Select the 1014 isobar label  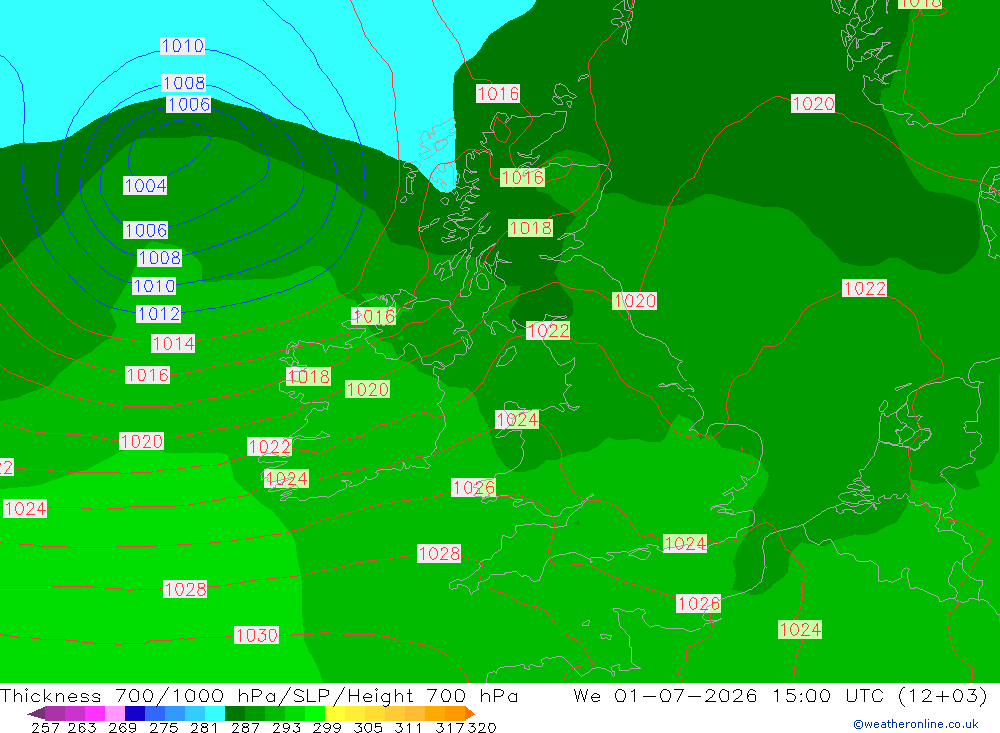tap(173, 344)
